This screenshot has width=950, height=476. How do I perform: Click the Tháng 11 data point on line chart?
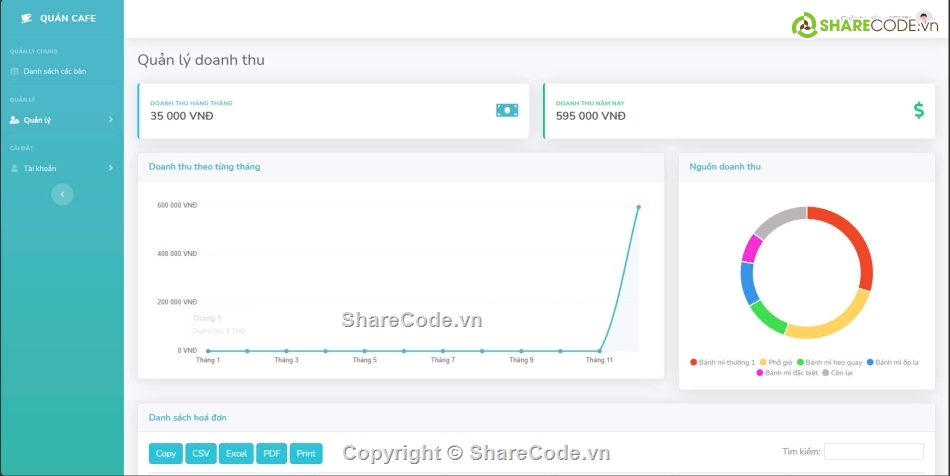[599, 351]
